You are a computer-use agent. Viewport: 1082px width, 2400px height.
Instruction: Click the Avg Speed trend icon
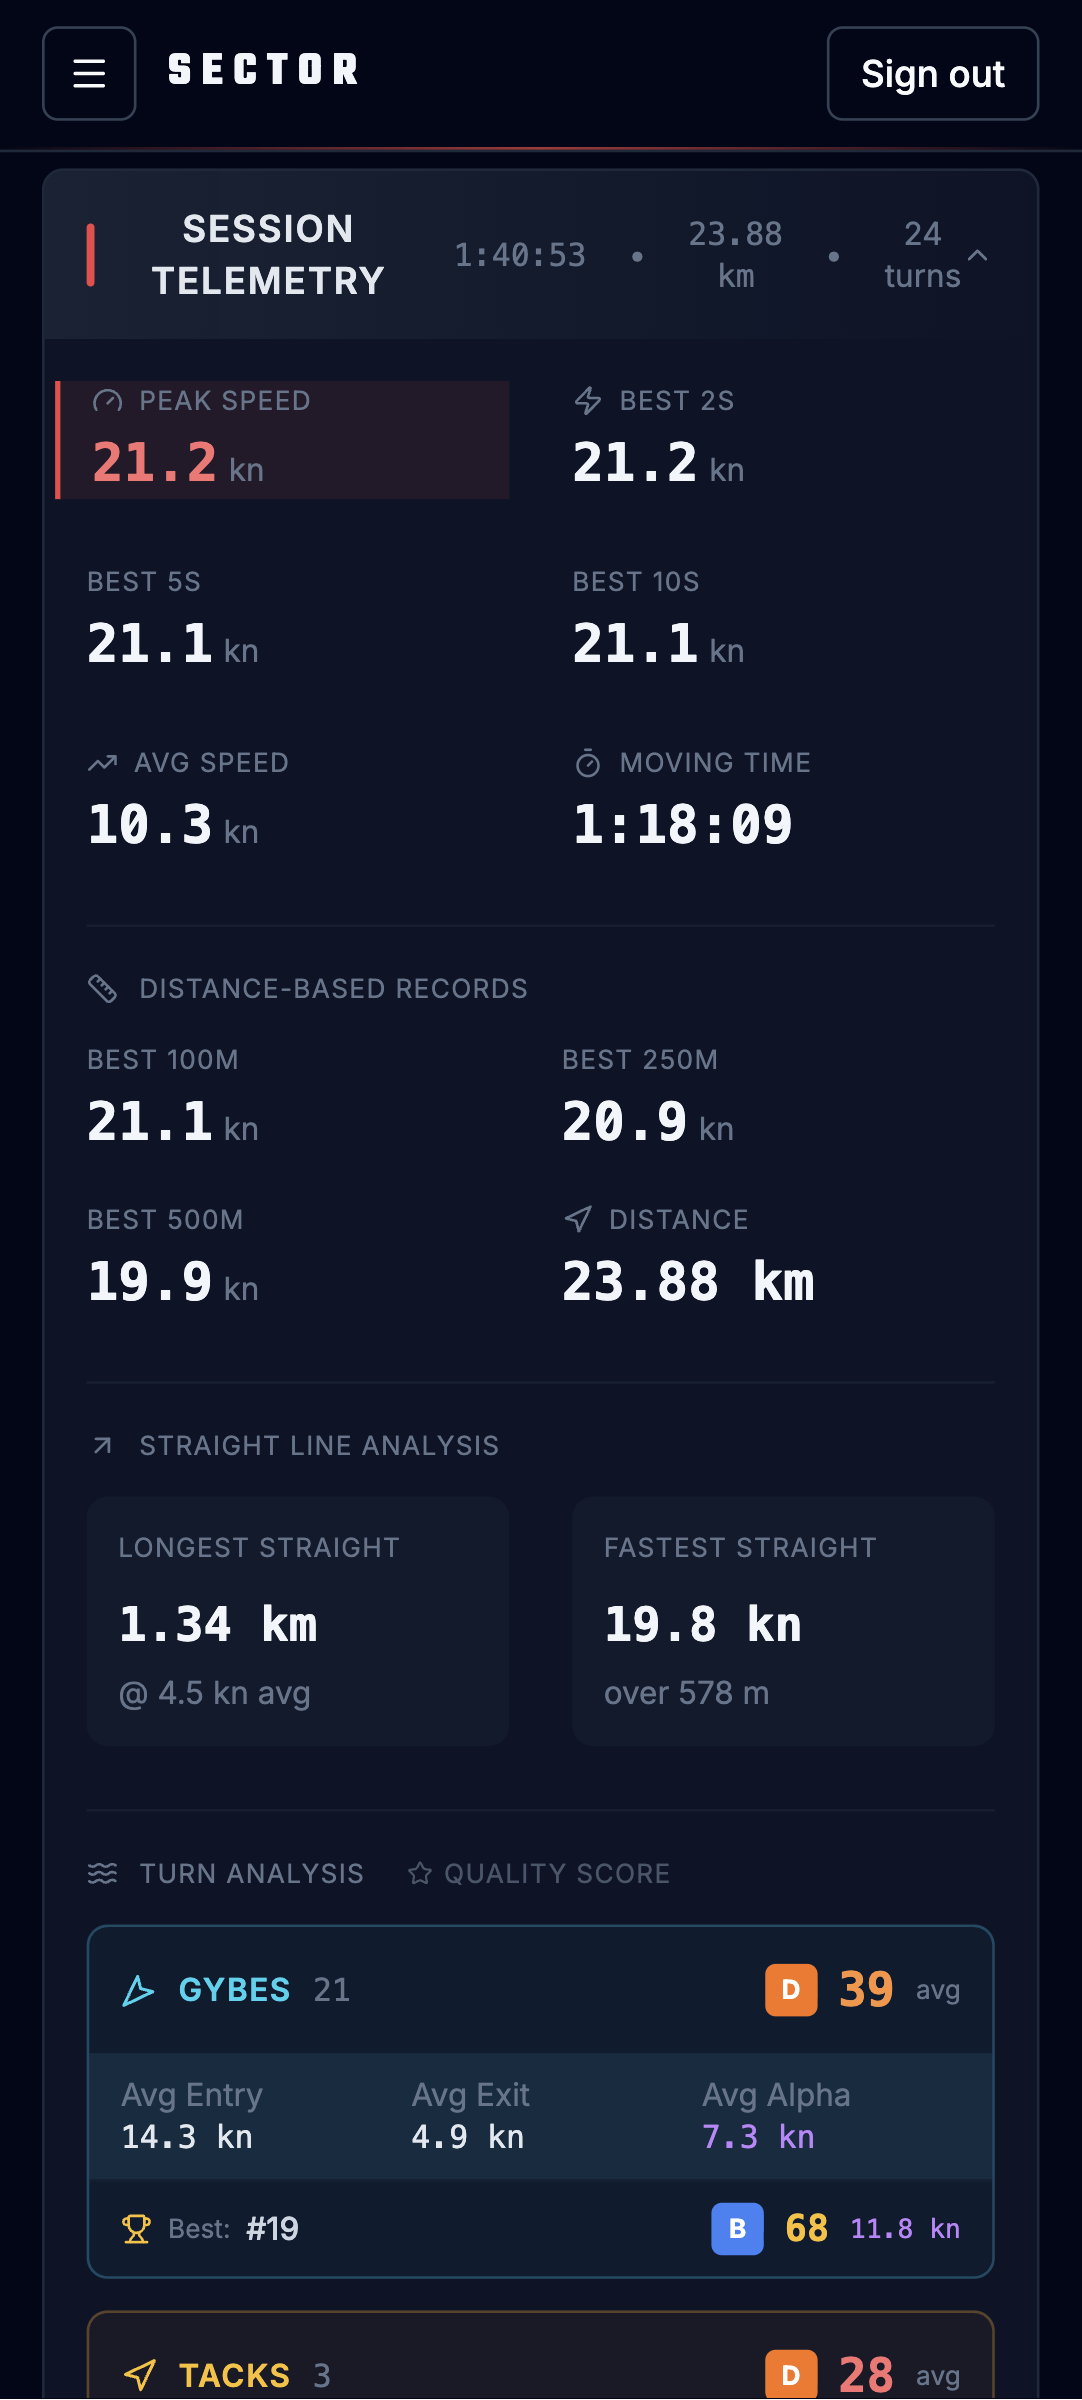coord(103,763)
